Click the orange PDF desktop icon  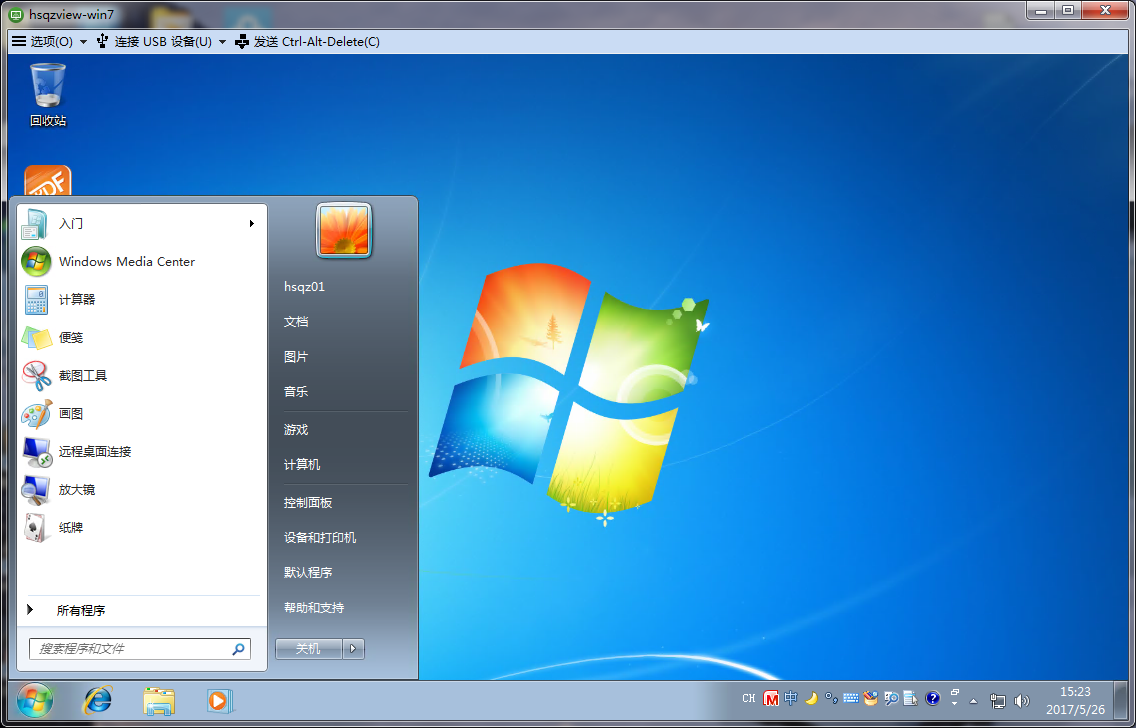[48, 180]
